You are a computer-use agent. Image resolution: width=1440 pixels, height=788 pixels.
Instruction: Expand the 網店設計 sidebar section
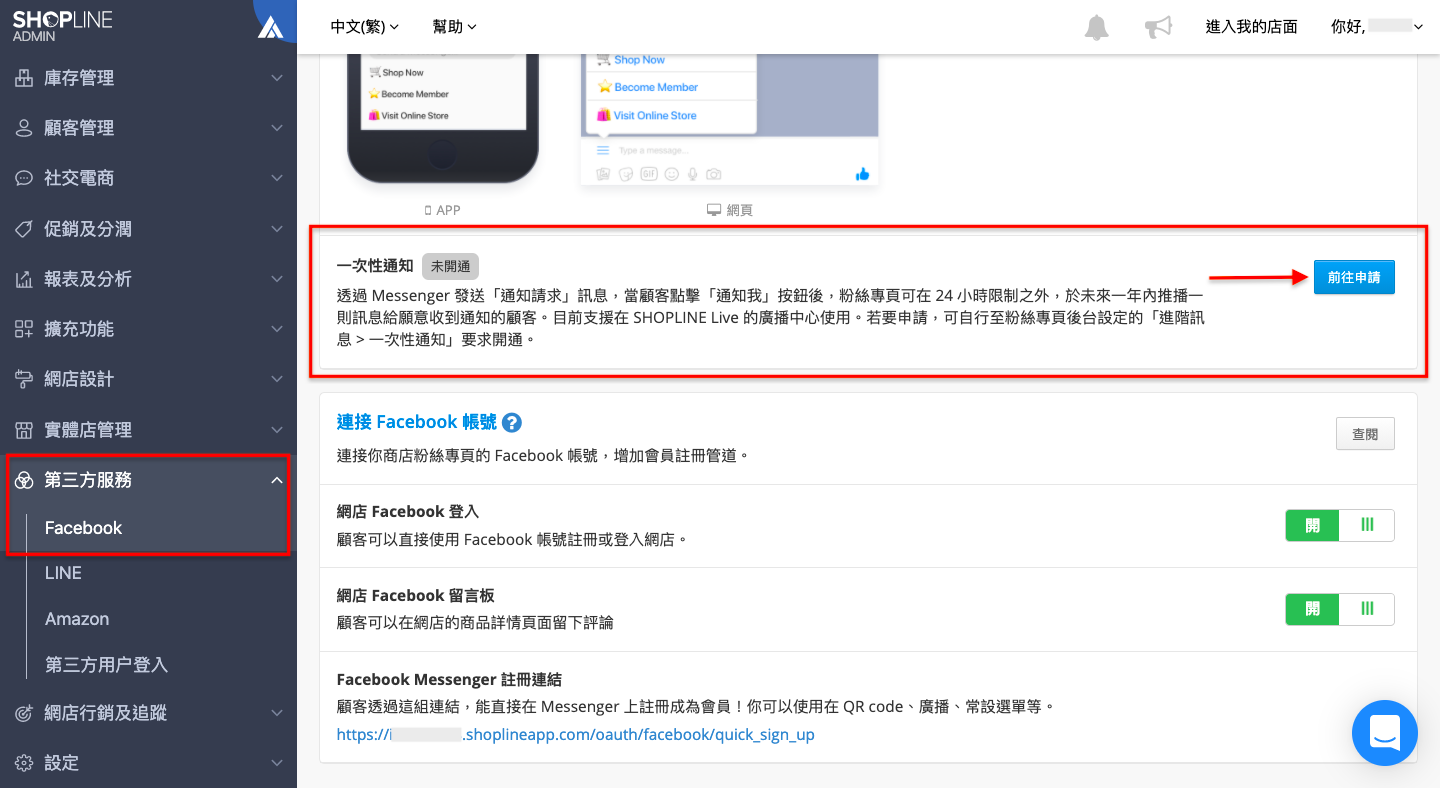pyautogui.click(x=277, y=379)
